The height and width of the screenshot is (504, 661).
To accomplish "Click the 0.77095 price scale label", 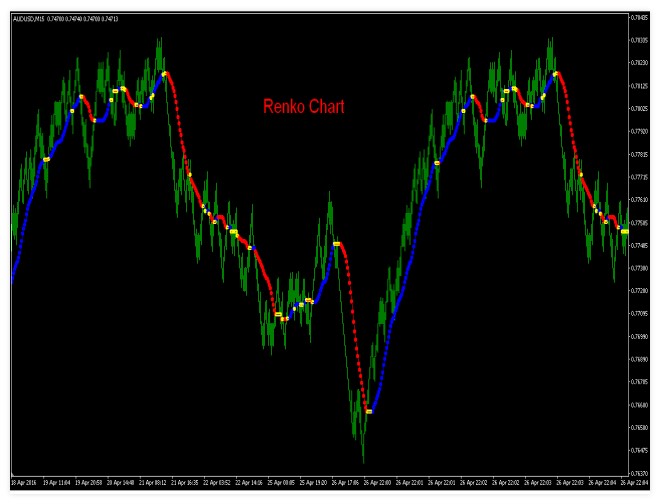I will (x=640, y=314).
